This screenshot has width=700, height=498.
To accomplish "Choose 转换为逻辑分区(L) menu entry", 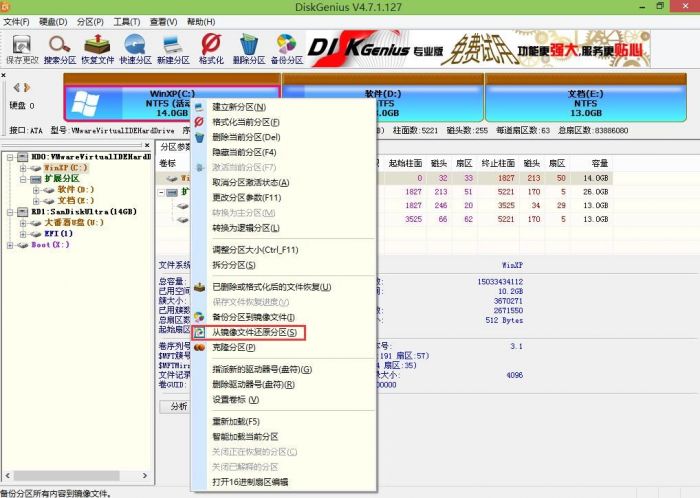I will click(x=246, y=228).
